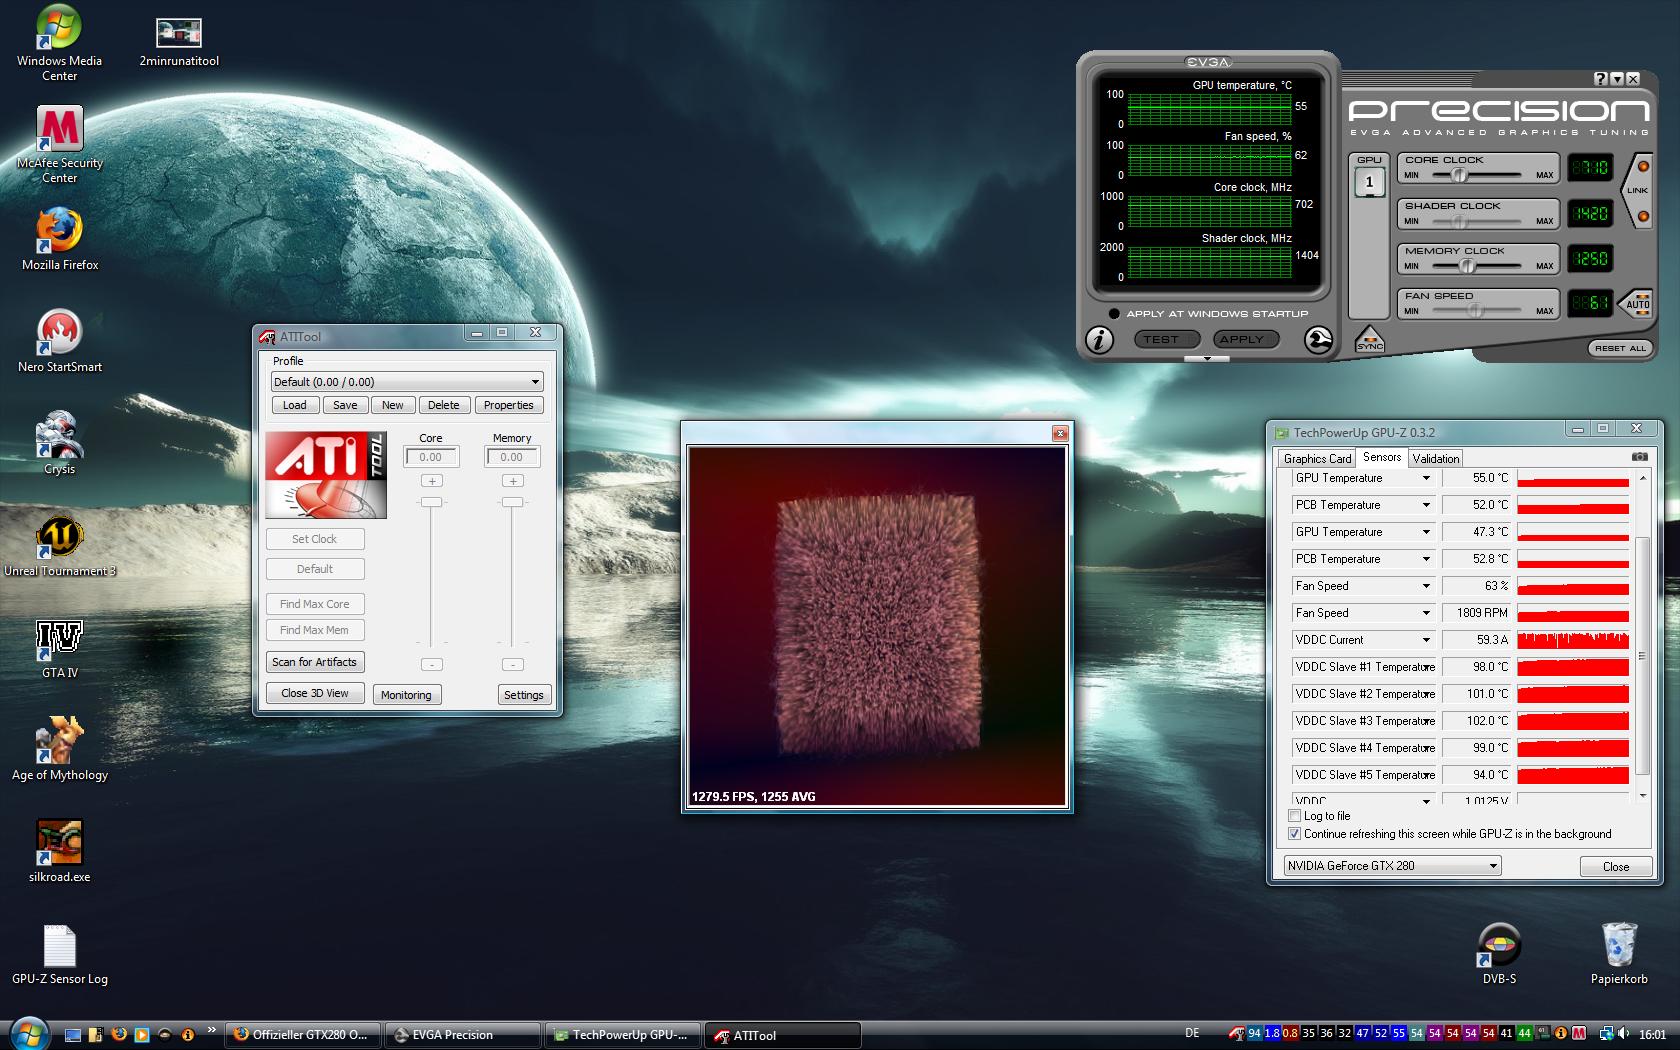This screenshot has width=1680, height=1050.
Task: Click the Core Clock slider handle
Action: click(1459, 175)
